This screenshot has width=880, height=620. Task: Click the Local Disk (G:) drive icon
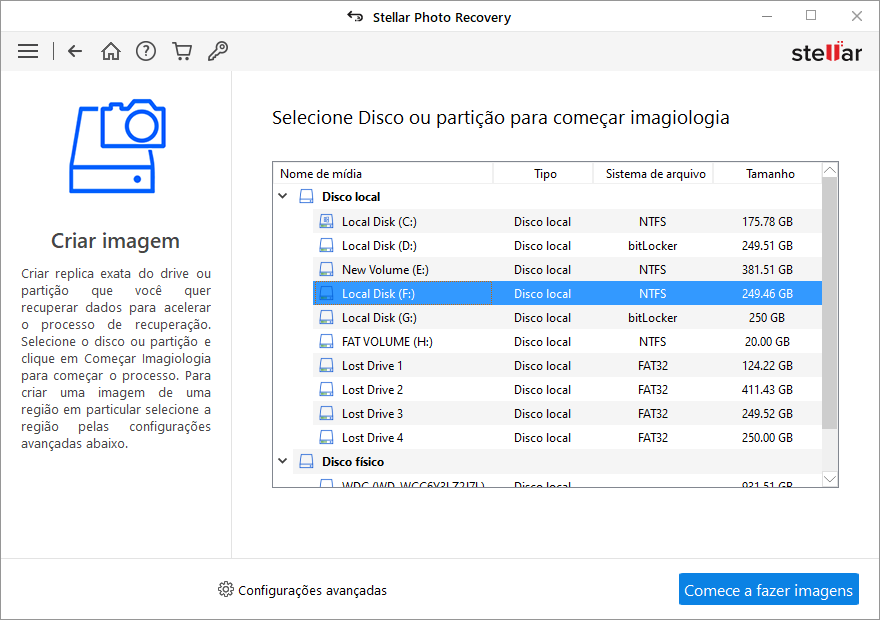click(x=326, y=318)
